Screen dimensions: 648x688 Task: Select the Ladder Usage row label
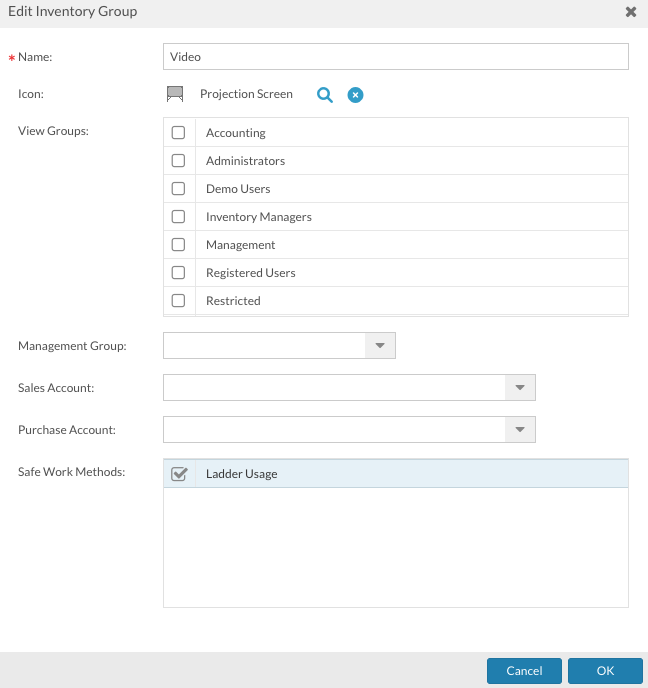click(x=241, y=474)
